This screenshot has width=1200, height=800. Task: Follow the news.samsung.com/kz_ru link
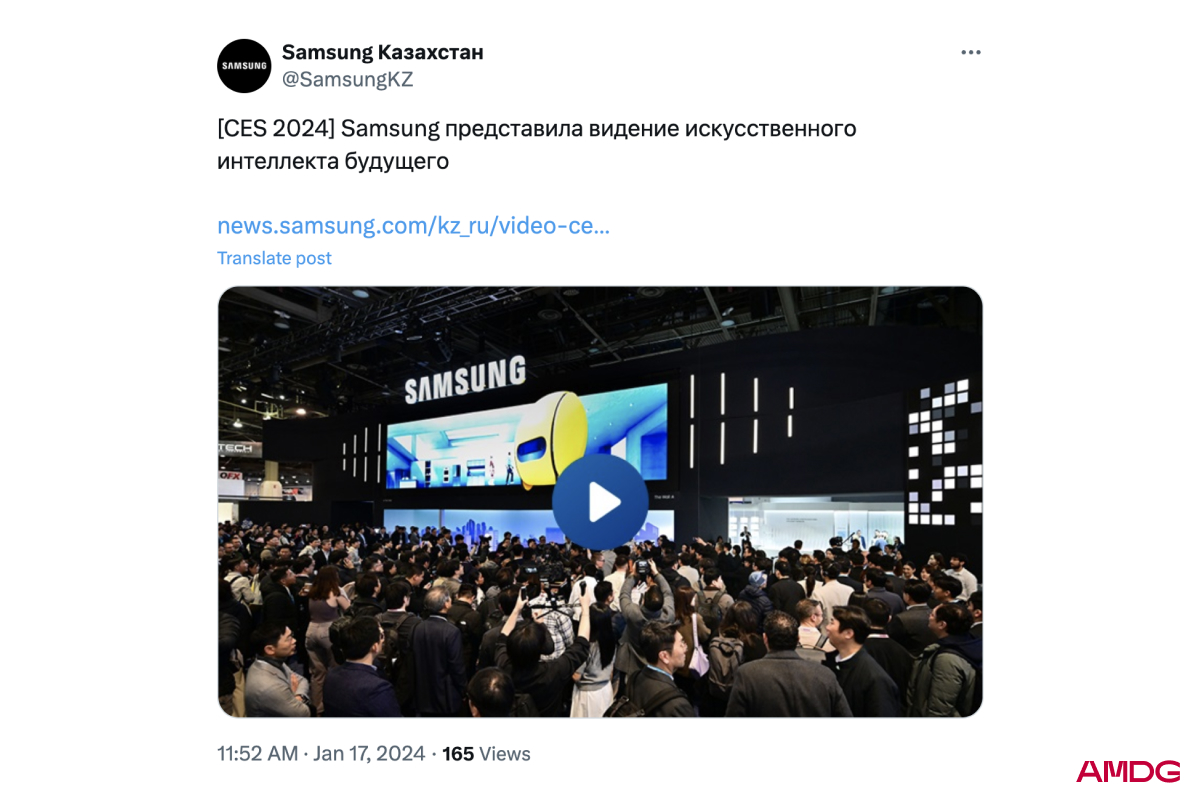pyautogui.click(x=413, y=226)
